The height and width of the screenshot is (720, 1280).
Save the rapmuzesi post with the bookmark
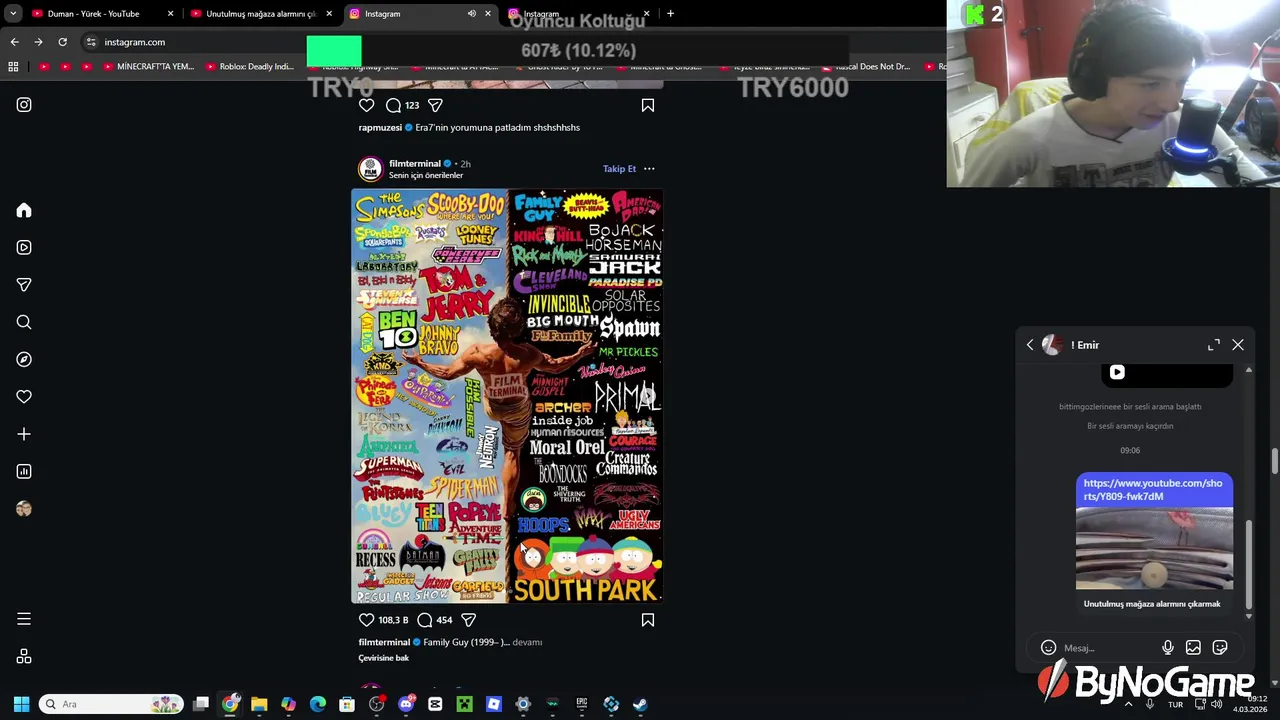(648, 105)
